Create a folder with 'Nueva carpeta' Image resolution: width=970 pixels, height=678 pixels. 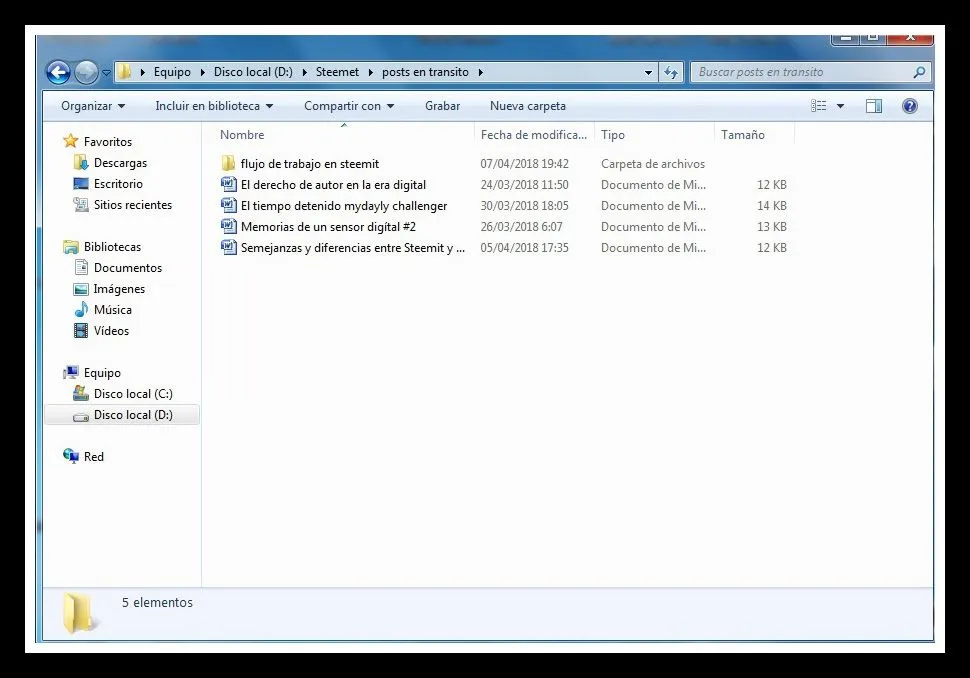pos(527,106)
